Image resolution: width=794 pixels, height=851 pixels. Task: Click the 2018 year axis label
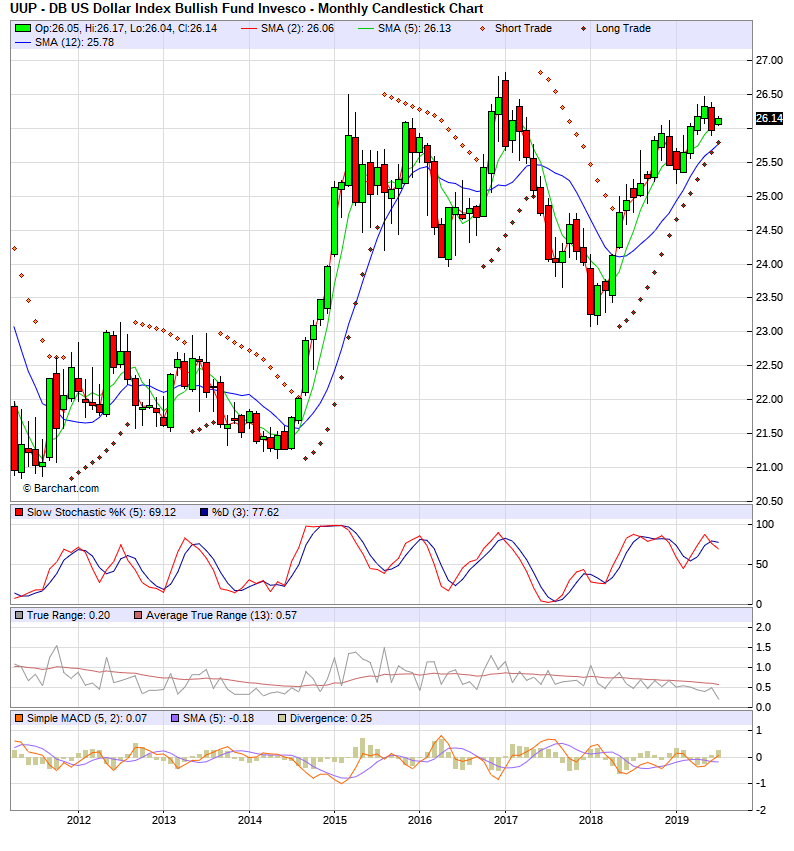tap(591, 820)
